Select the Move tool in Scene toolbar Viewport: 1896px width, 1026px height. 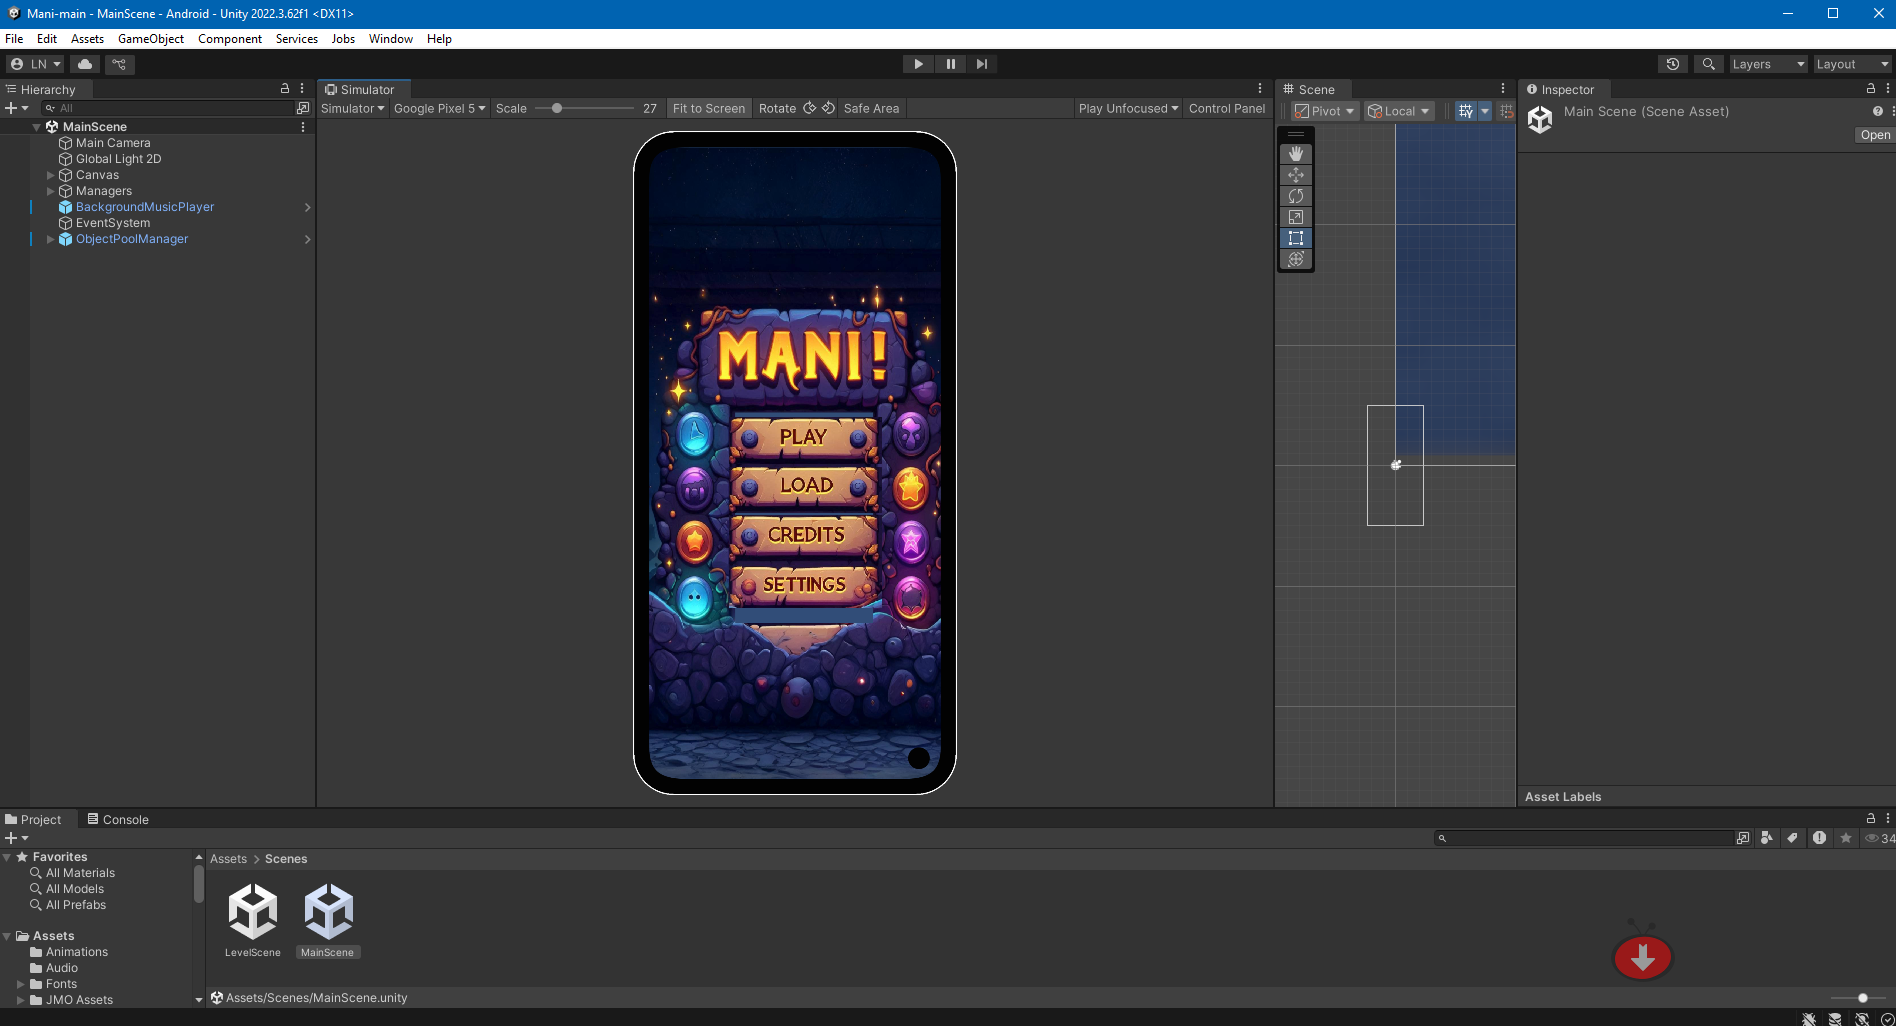(1296, 175)
